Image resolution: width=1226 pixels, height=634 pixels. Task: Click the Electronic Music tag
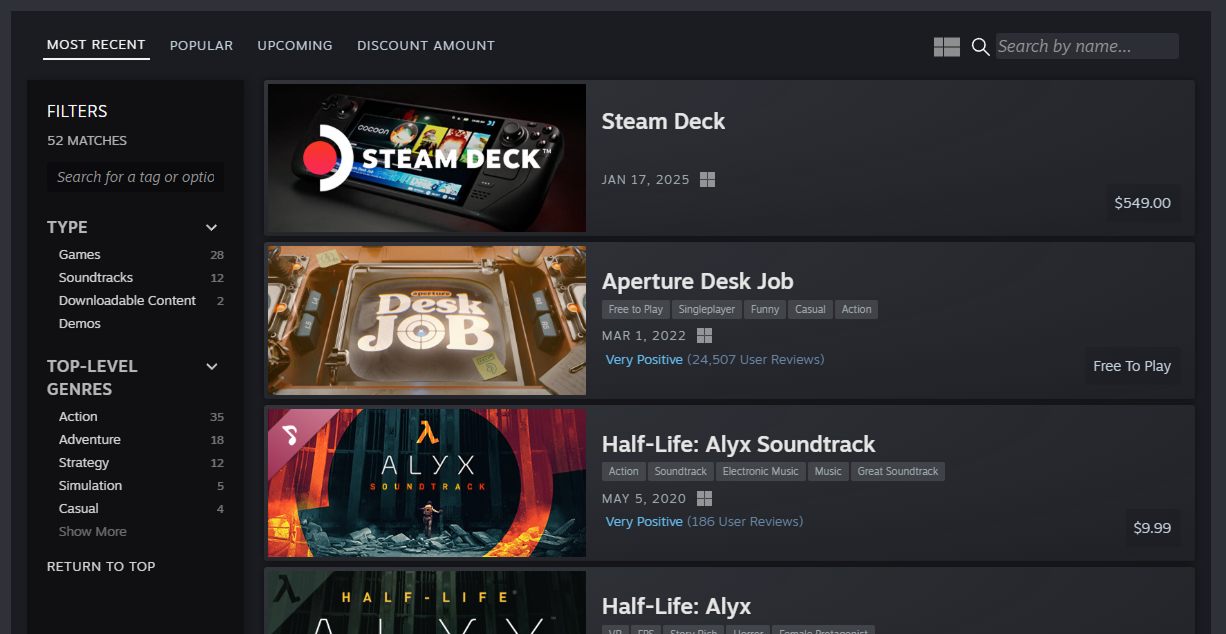[761, 472]
